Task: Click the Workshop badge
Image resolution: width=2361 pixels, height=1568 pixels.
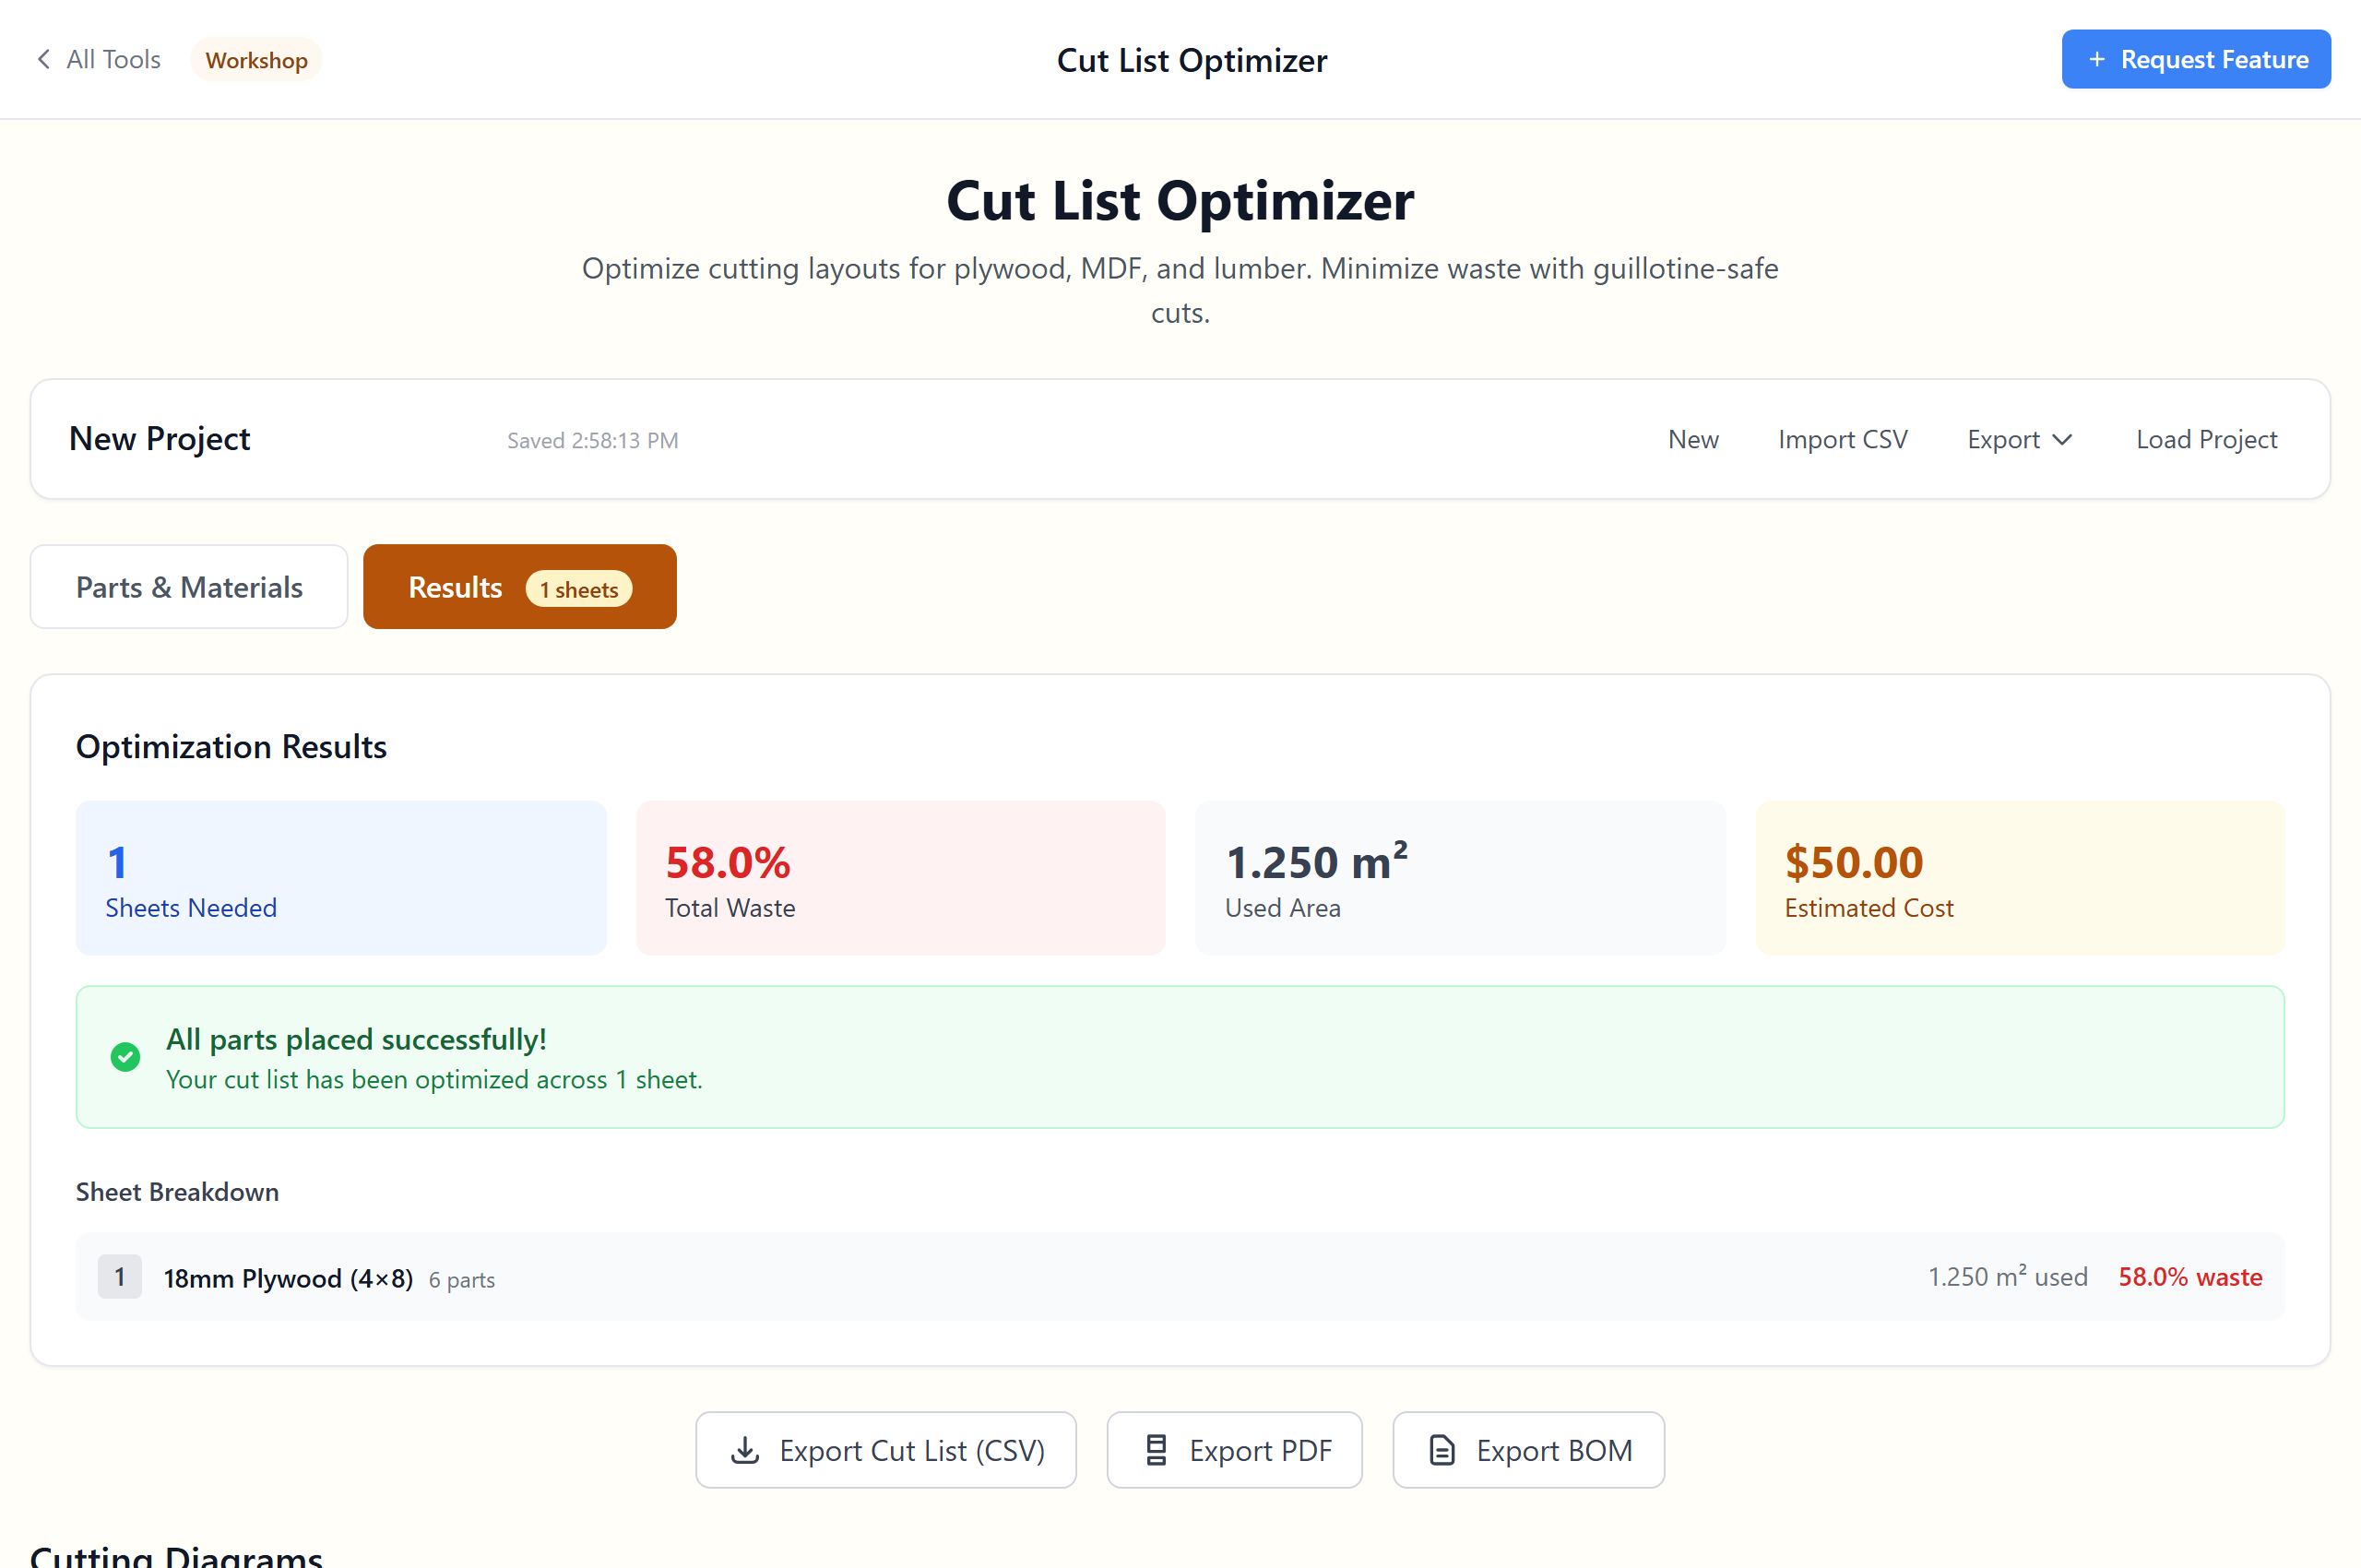Action: pyautogui.click(x=256, y=59)
